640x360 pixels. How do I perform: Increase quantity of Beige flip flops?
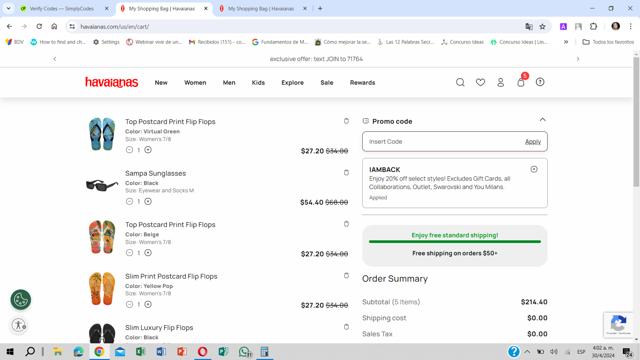(x=148, y=253)
